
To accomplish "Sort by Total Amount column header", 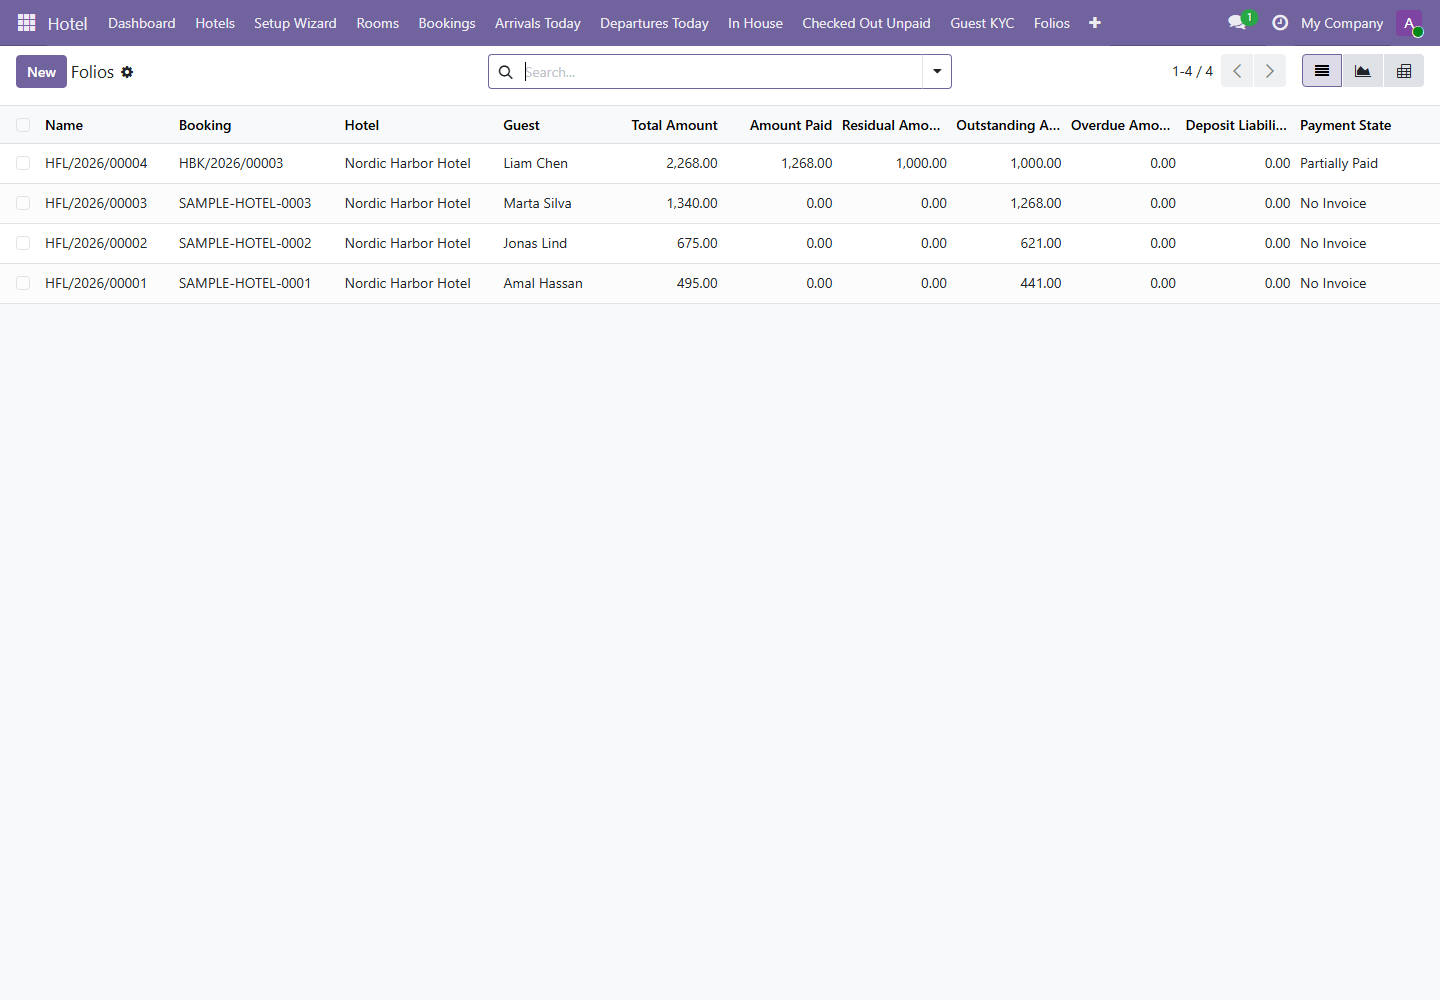I will pyautogui.click(x=674, y=125).
